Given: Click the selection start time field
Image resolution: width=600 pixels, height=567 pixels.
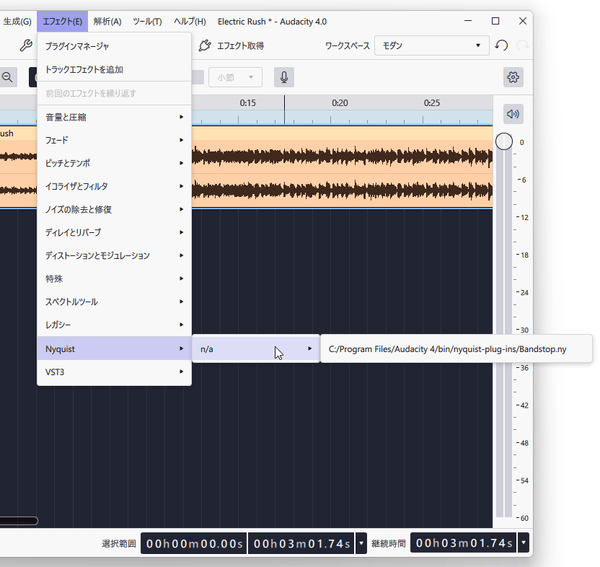Looking at the screenshot, I should tap(194, 543).
